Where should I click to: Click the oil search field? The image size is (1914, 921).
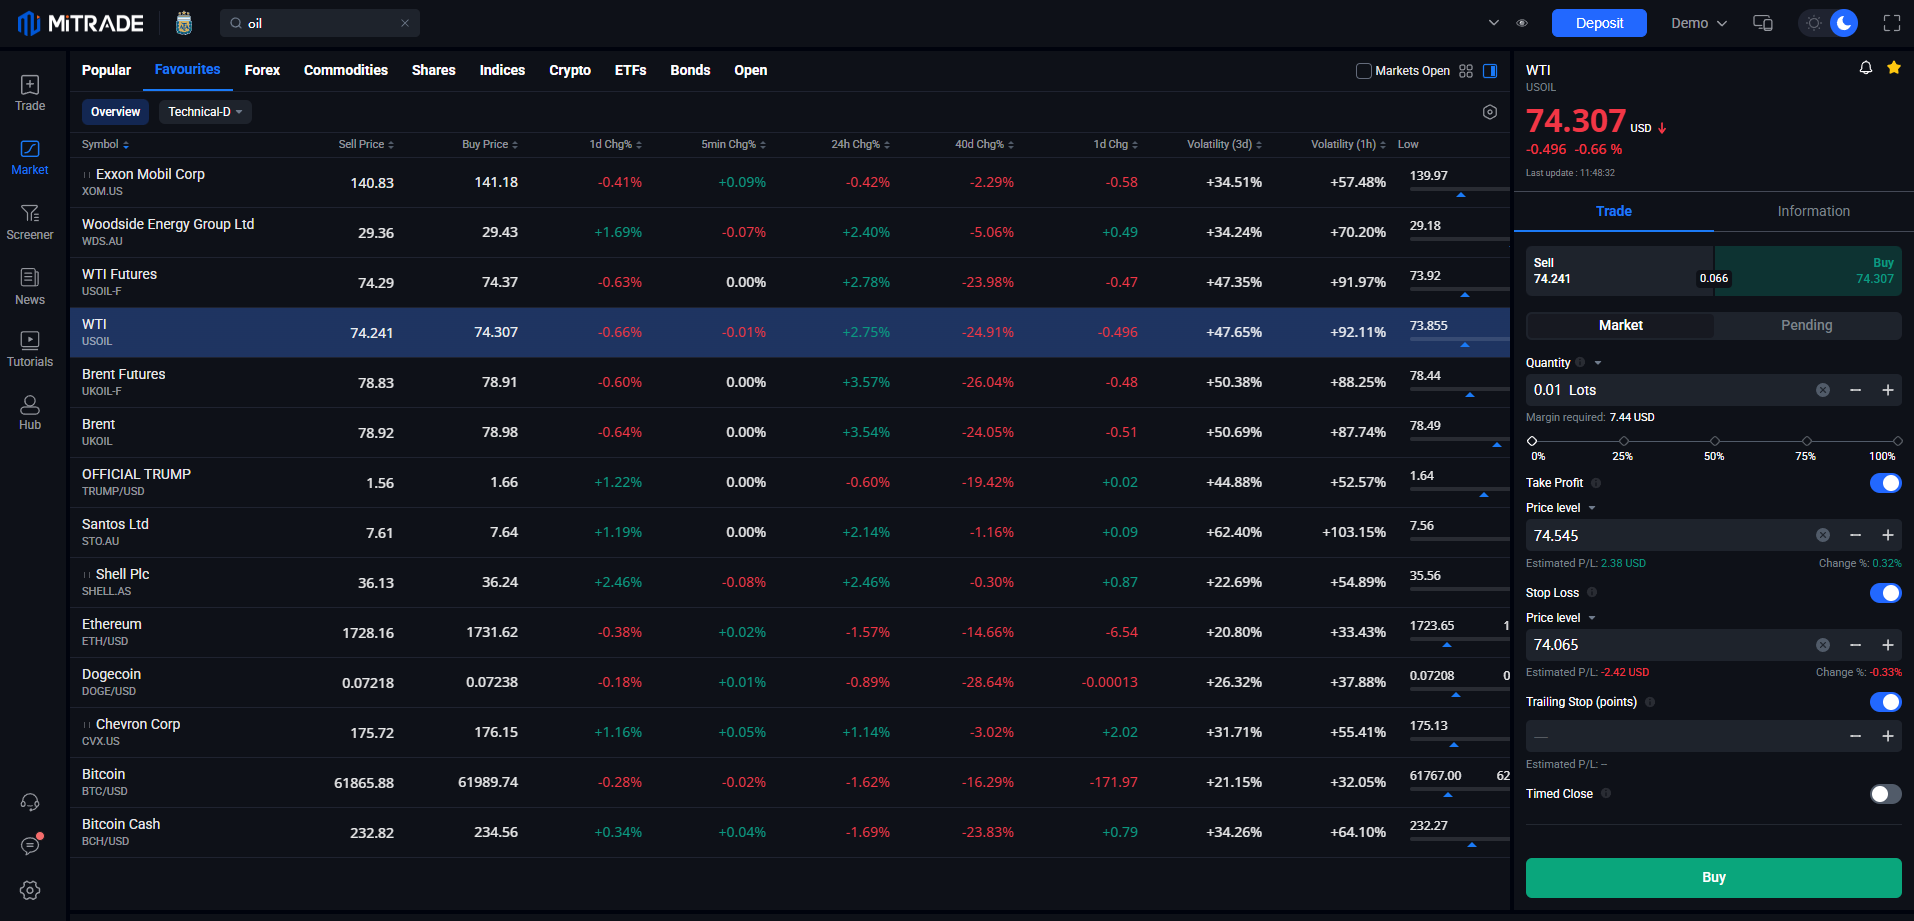(320, 23)
